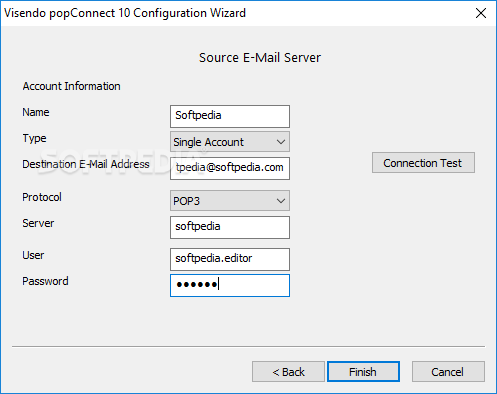Screen dimensions: 497x394
Task: Close the Configuration Wizard window
Action: pyautogui.click(x=481, y=13)
